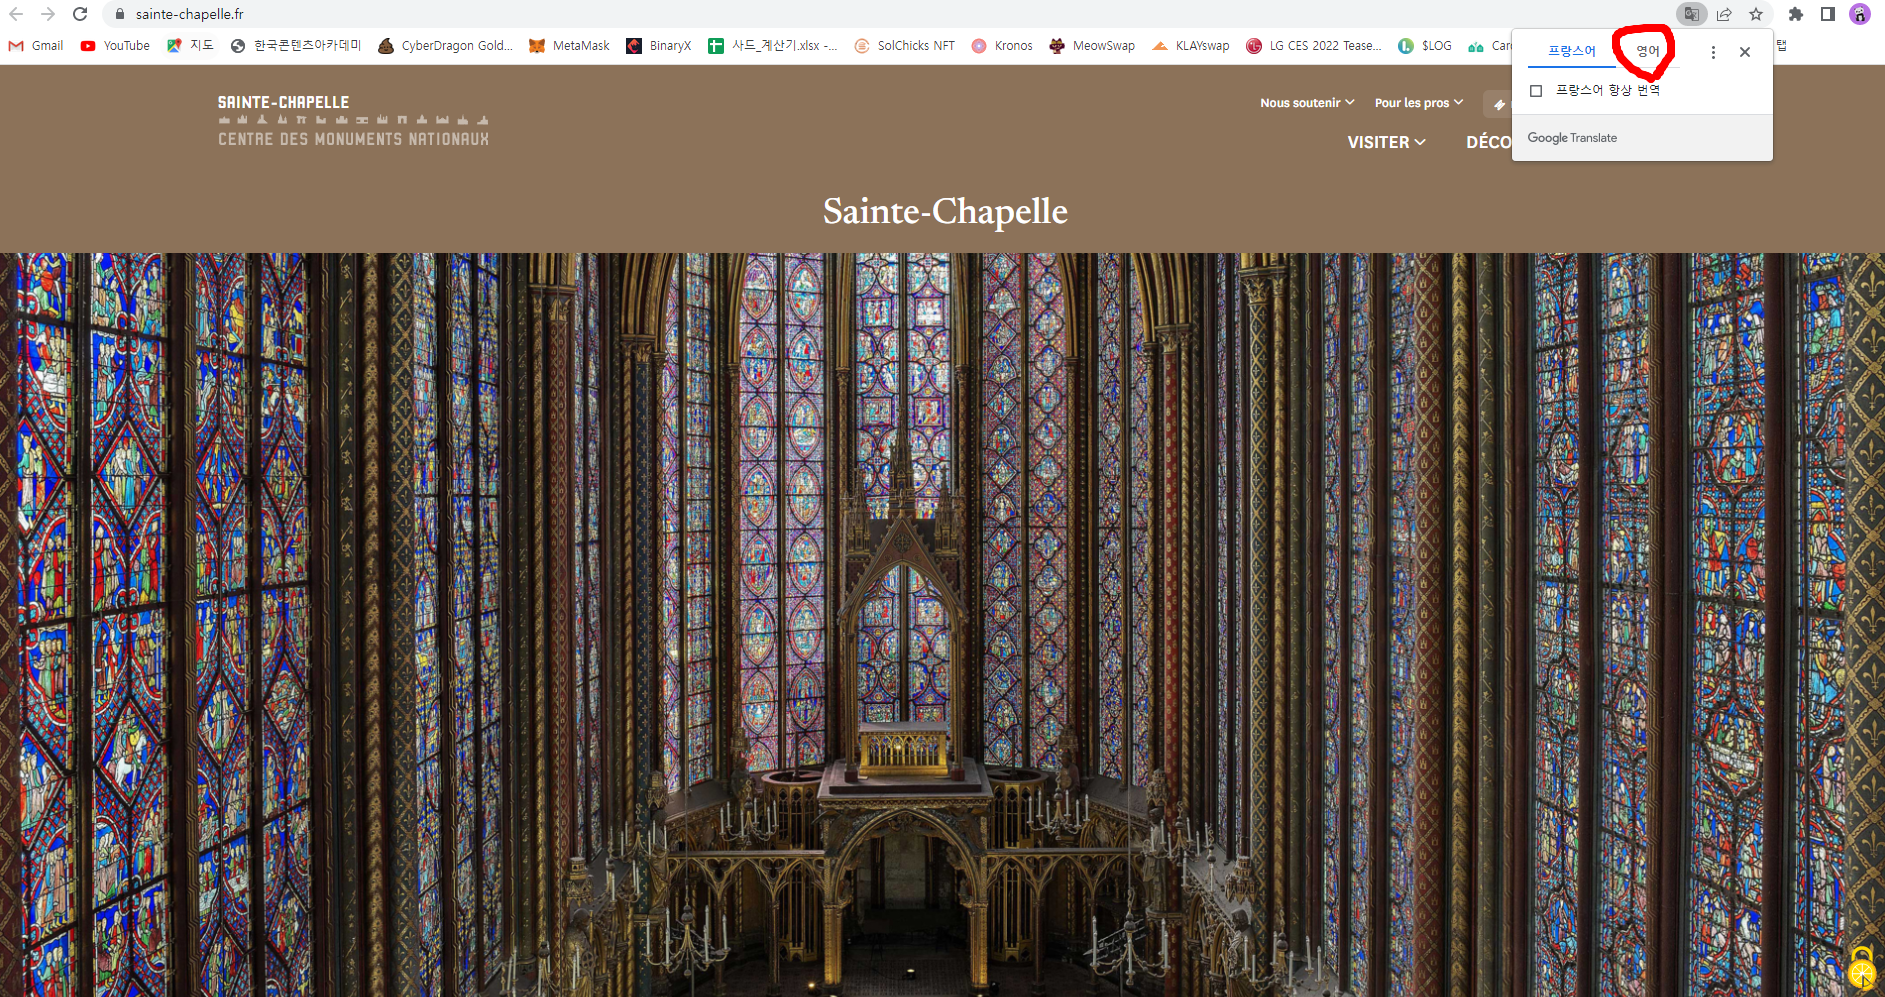Viewport: 1885px width, 997px height.
Task: Select the 영어 tab in translate popup
Action: click(1647, 51)
